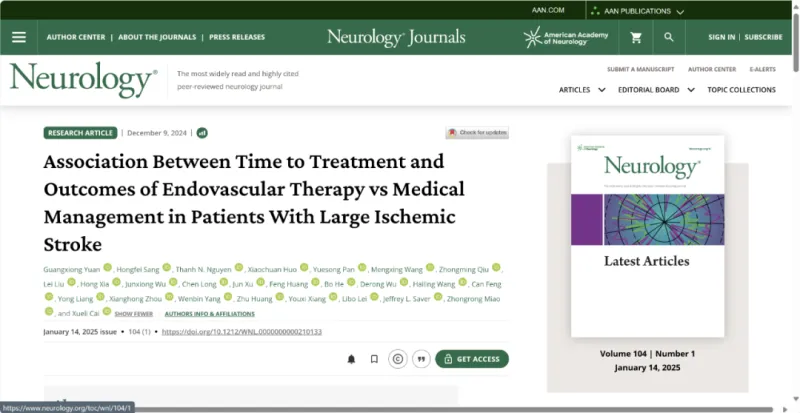
Task: Expand the AAN Publications dropdown
Action: [x=637, y=11]
